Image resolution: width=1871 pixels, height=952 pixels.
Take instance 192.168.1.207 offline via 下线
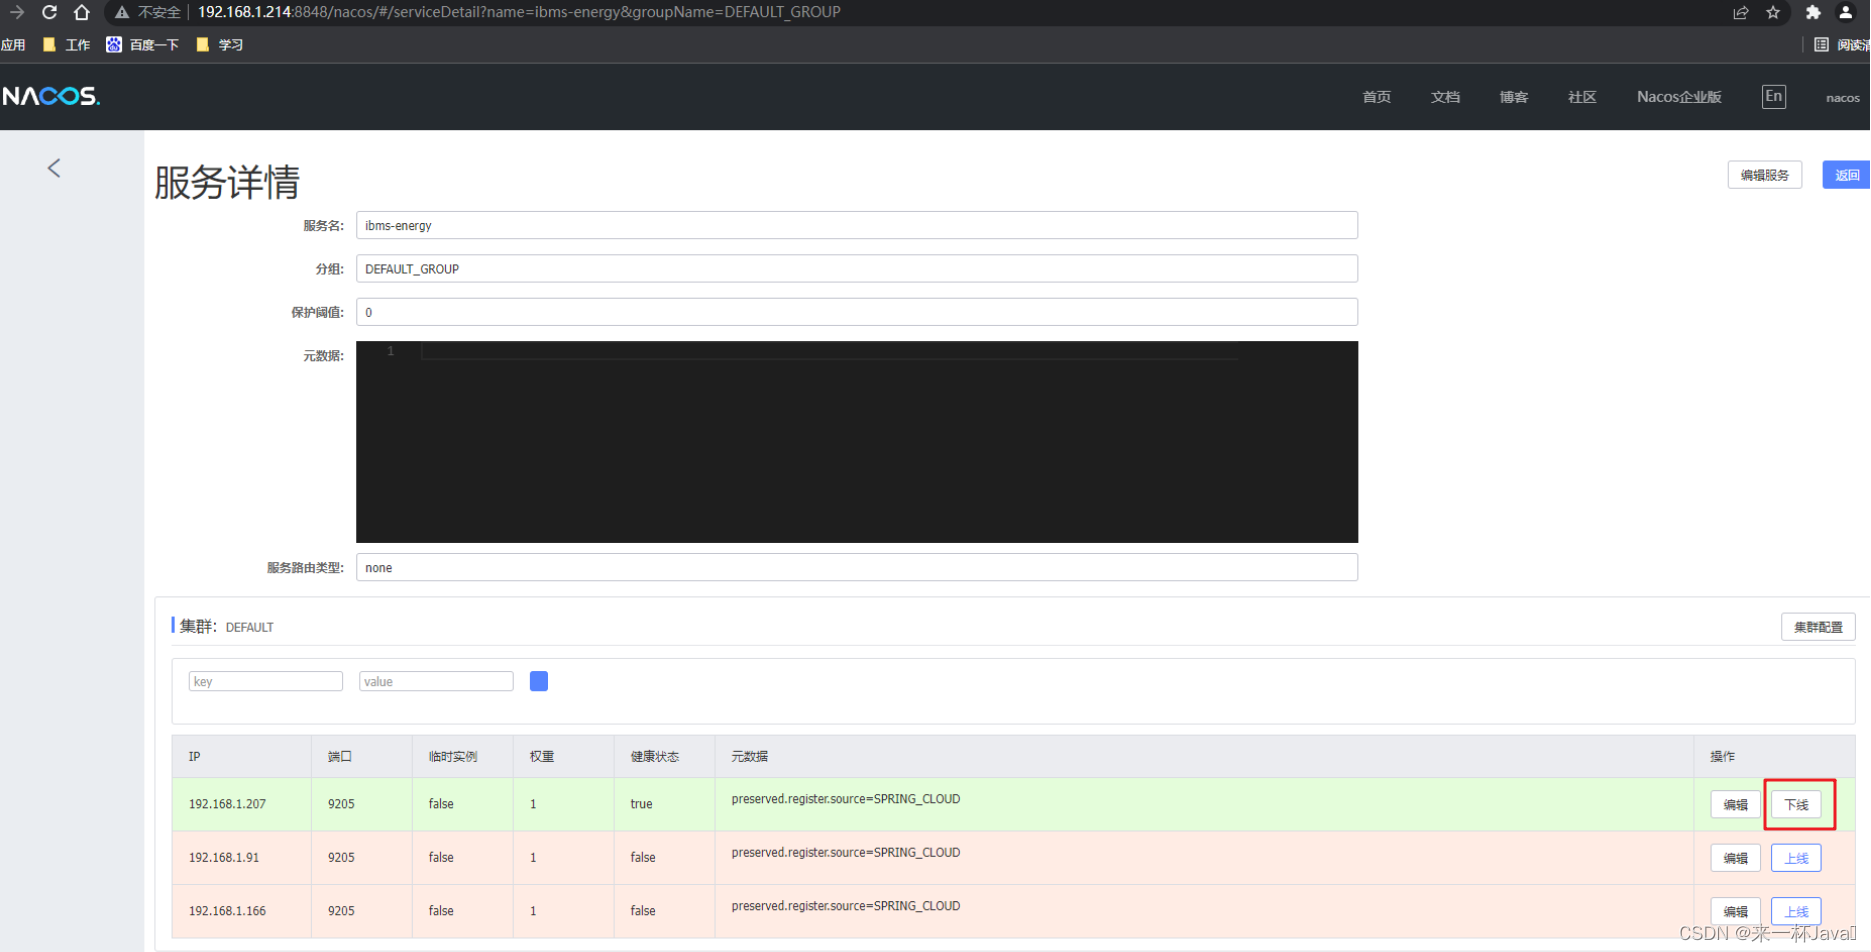click(x=1797, y=804)
